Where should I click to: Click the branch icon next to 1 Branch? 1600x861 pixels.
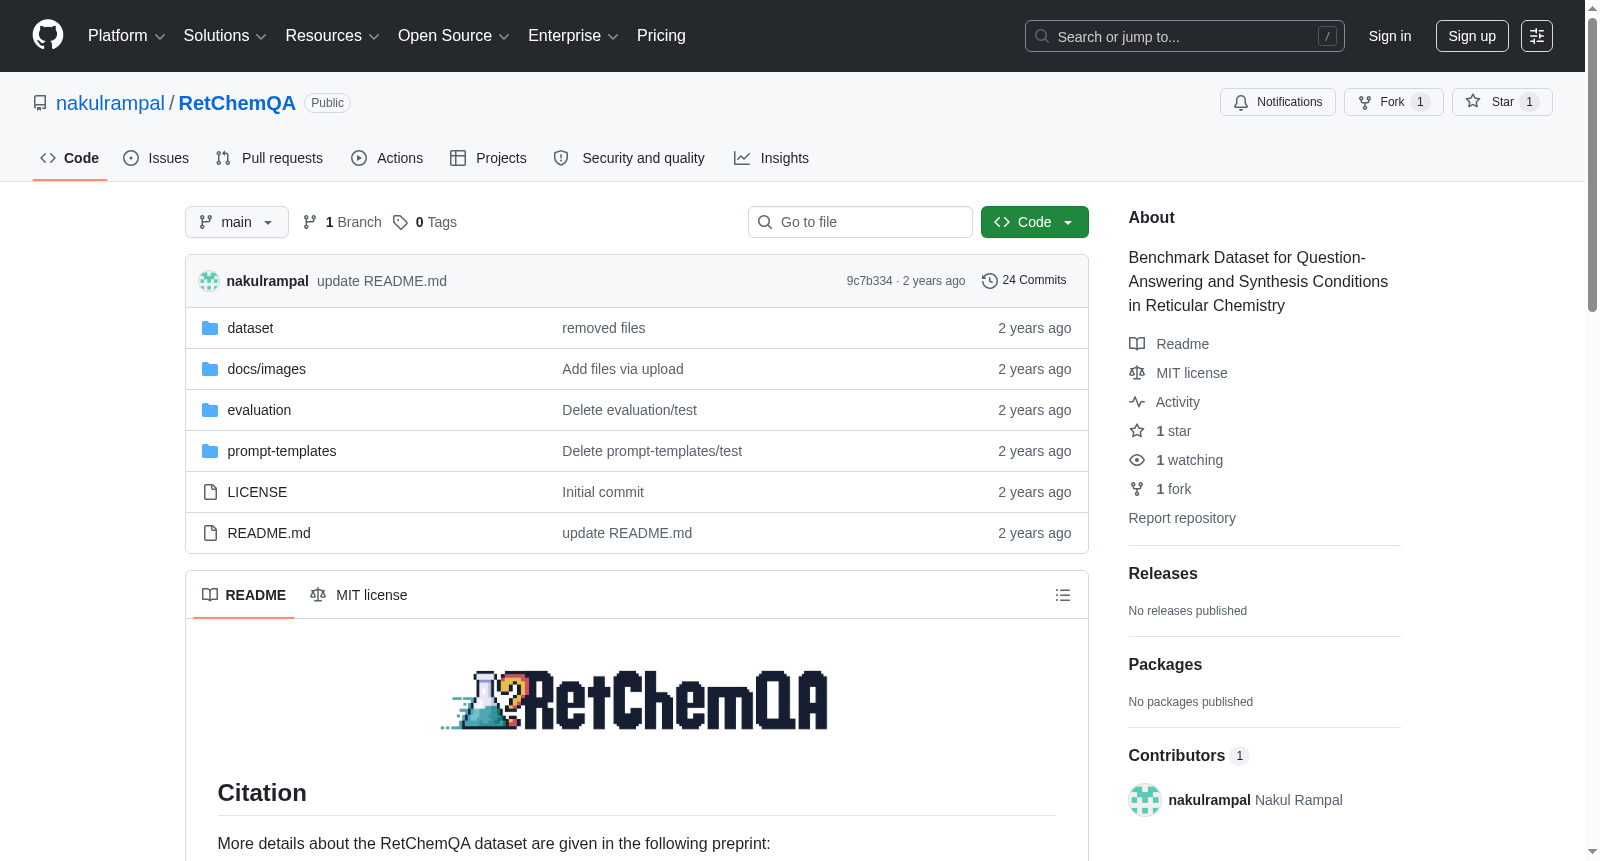(x=310, y=222)
